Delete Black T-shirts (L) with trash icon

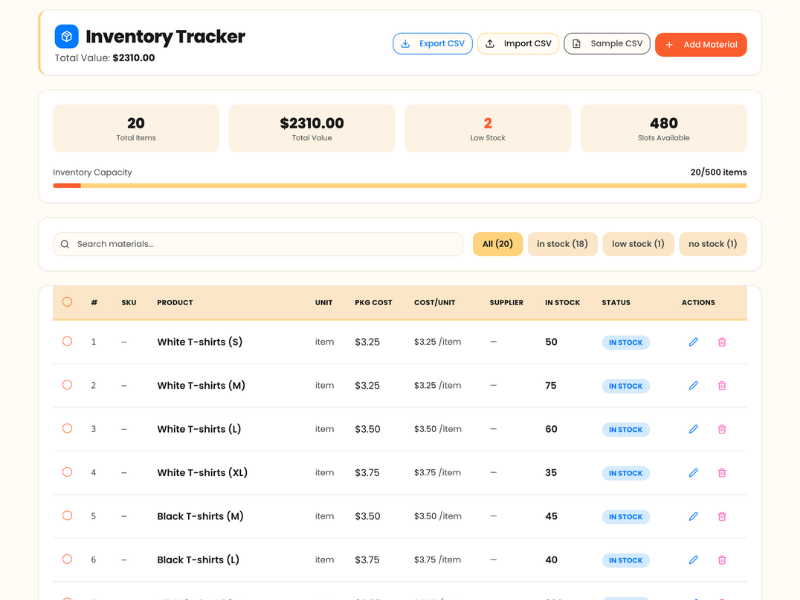[x=721, y=560]
